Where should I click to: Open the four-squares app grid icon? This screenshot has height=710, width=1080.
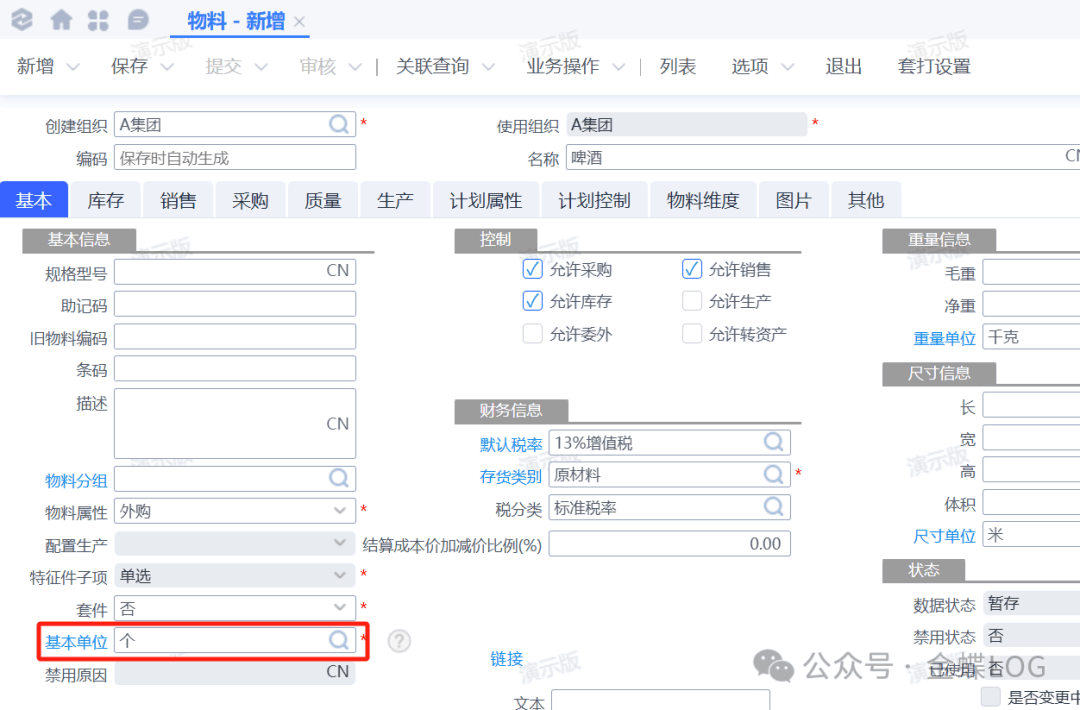pyautogui.click(x=99, y=20)
